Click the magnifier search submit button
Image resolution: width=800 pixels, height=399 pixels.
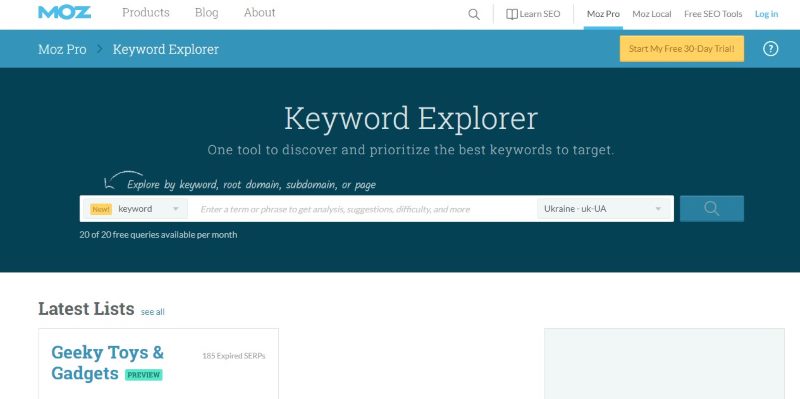(712, 209)
